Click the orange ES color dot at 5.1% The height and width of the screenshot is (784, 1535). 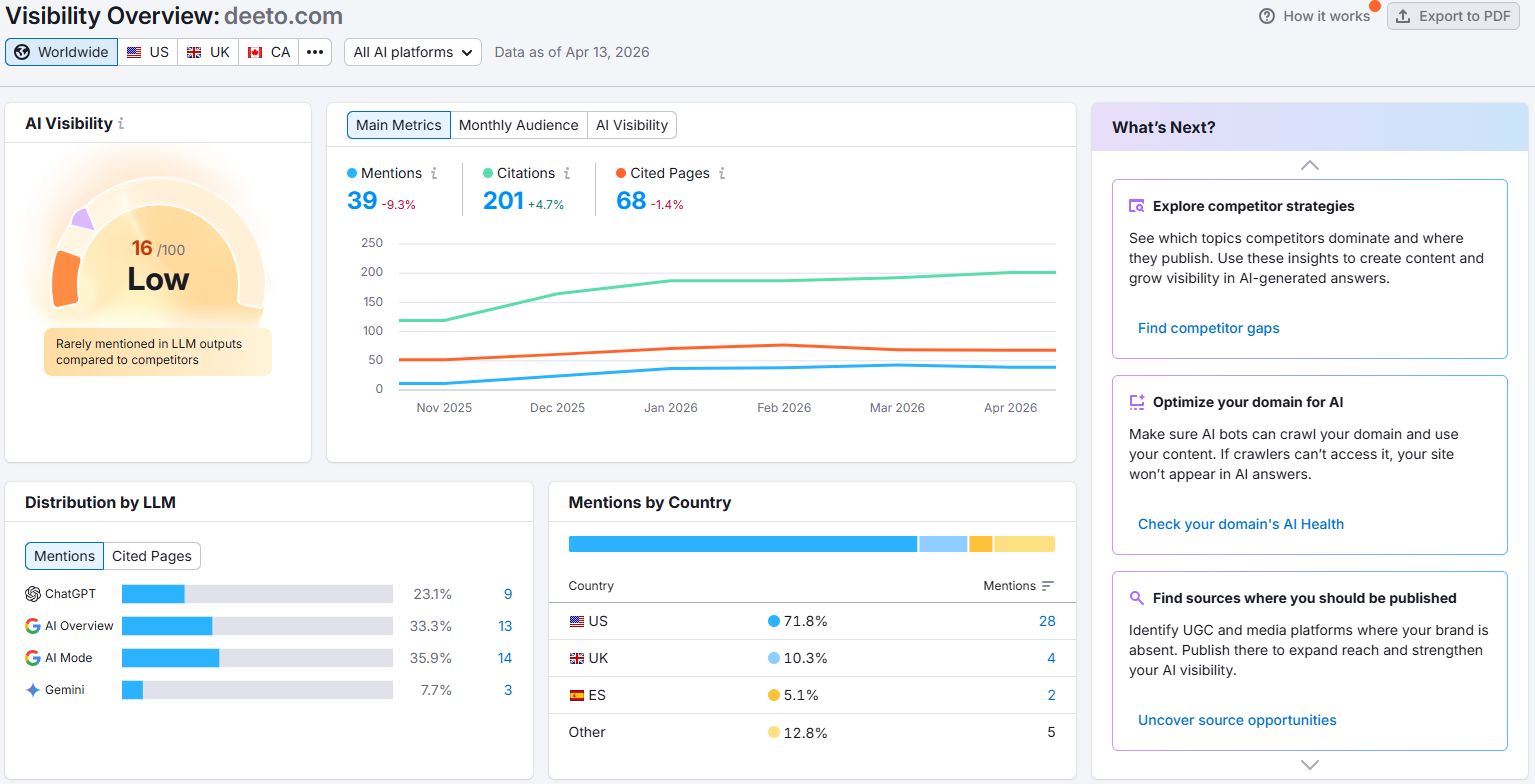(x=773, y=695)
